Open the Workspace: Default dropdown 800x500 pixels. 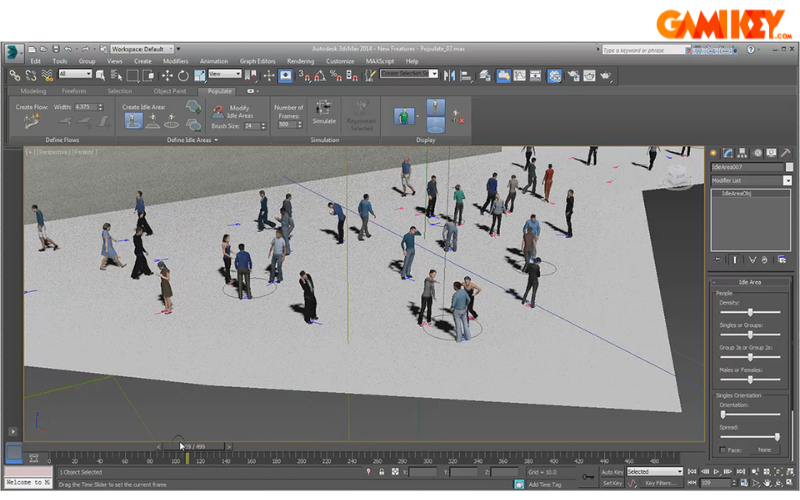tap(142, 49)
